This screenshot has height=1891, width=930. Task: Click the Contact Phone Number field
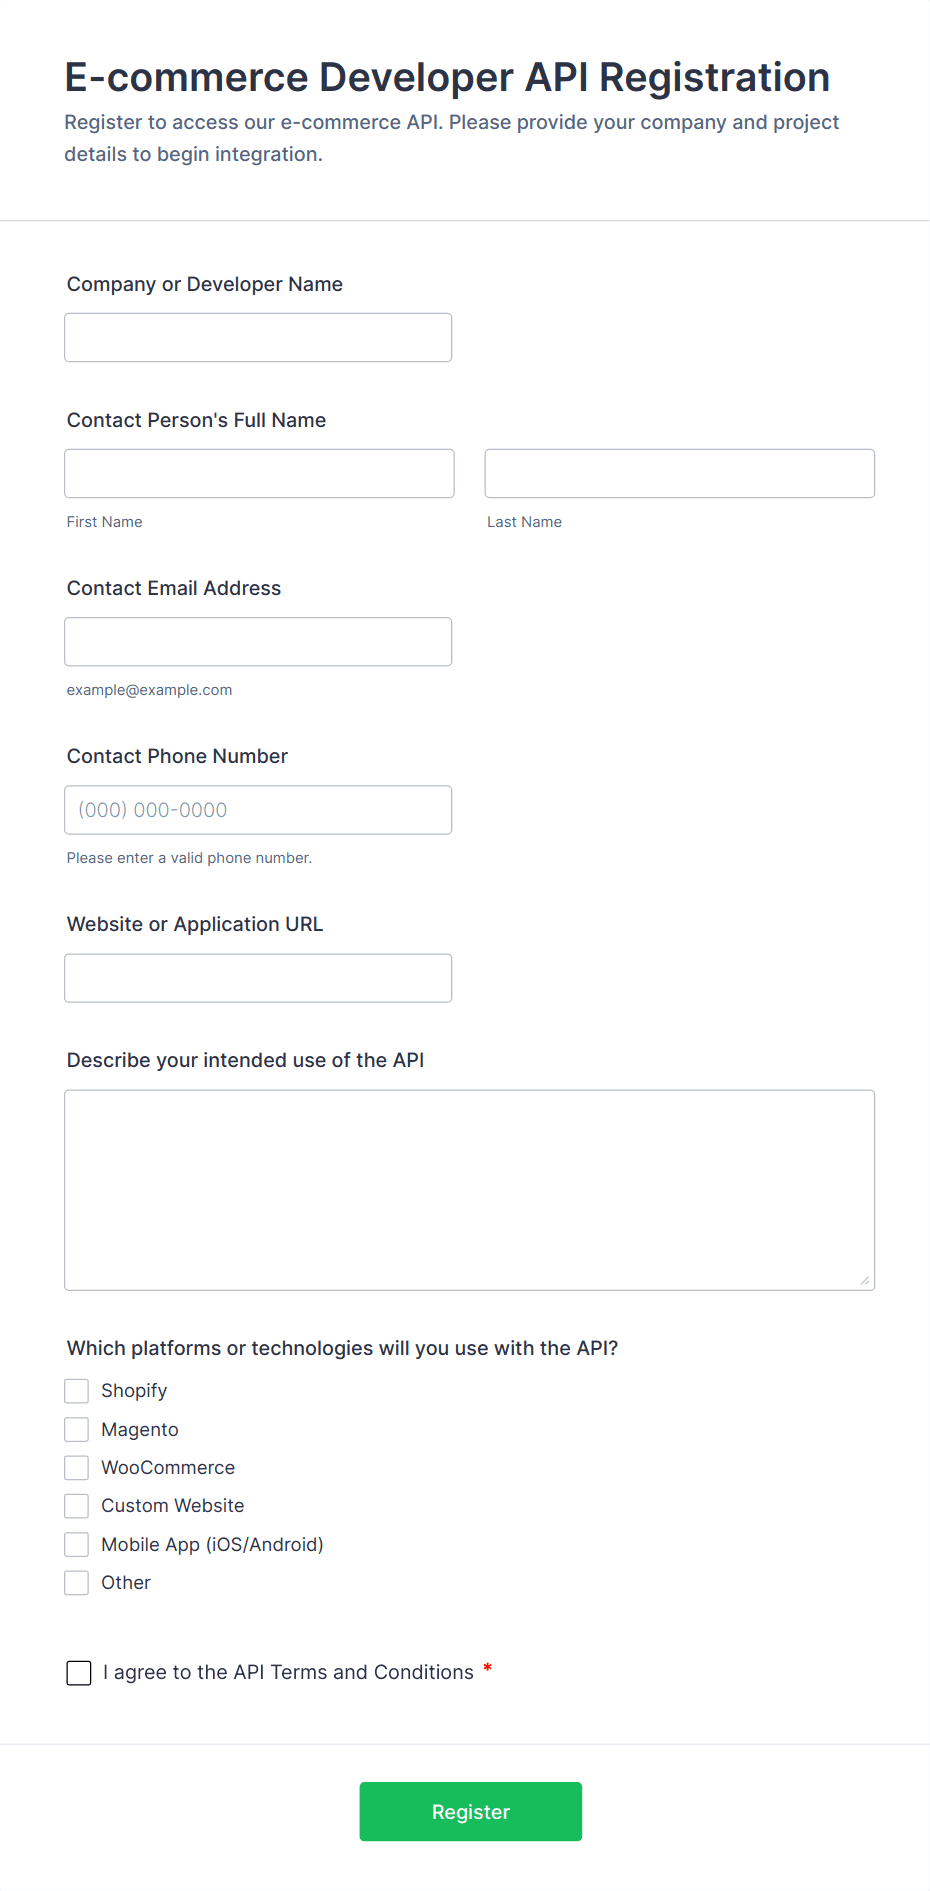pos(258,810)
